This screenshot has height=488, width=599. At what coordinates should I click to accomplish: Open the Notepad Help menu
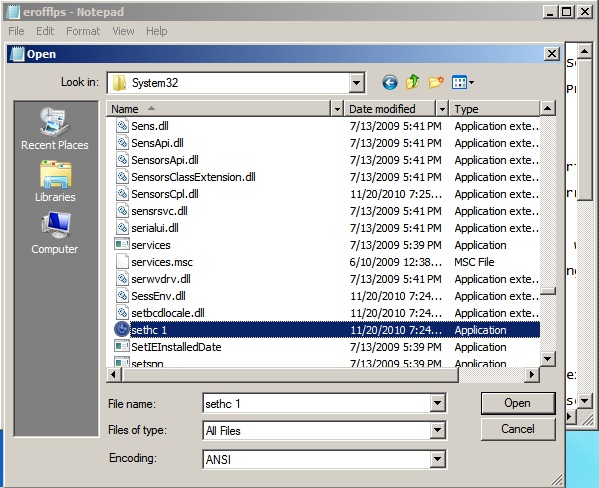(x=157, y=31)
